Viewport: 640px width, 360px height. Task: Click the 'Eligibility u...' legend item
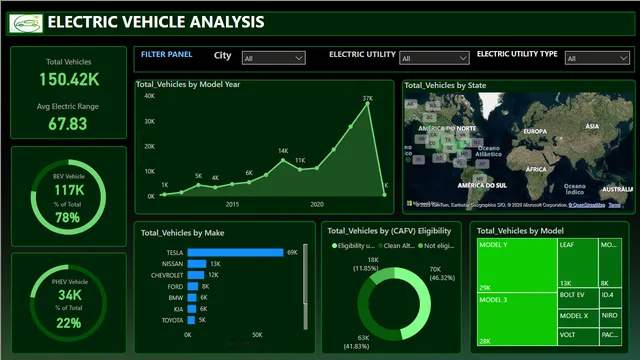[x=353, y=246]
